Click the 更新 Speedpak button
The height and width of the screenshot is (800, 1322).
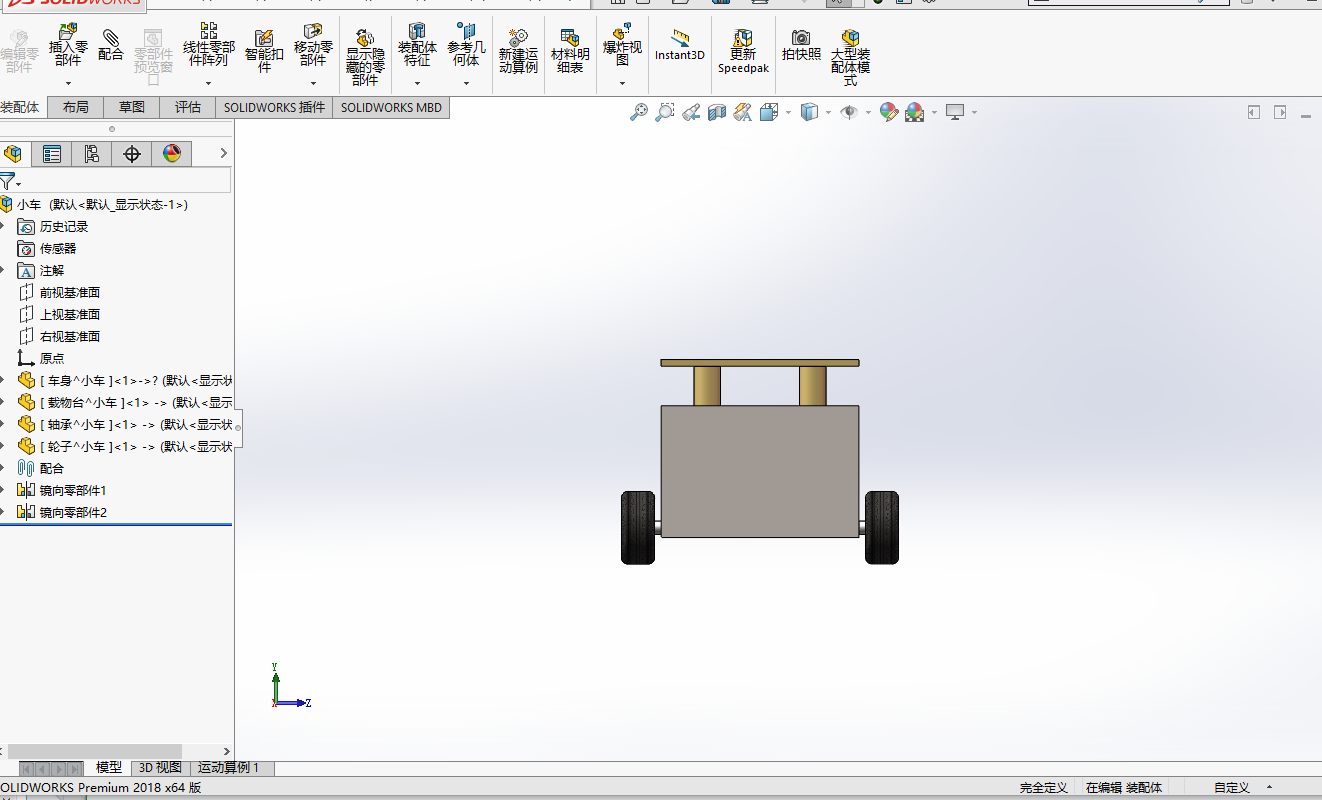pyautogui.click(x=743, y=50)
